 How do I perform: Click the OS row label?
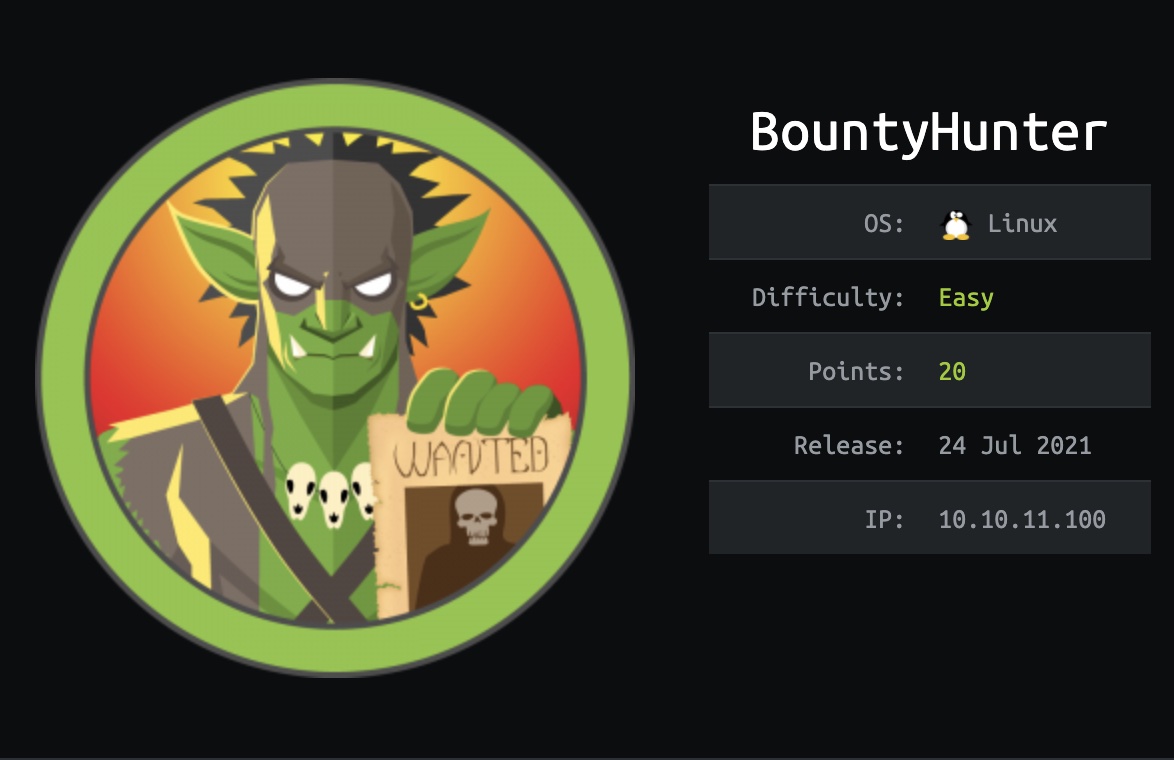[884, 223]
